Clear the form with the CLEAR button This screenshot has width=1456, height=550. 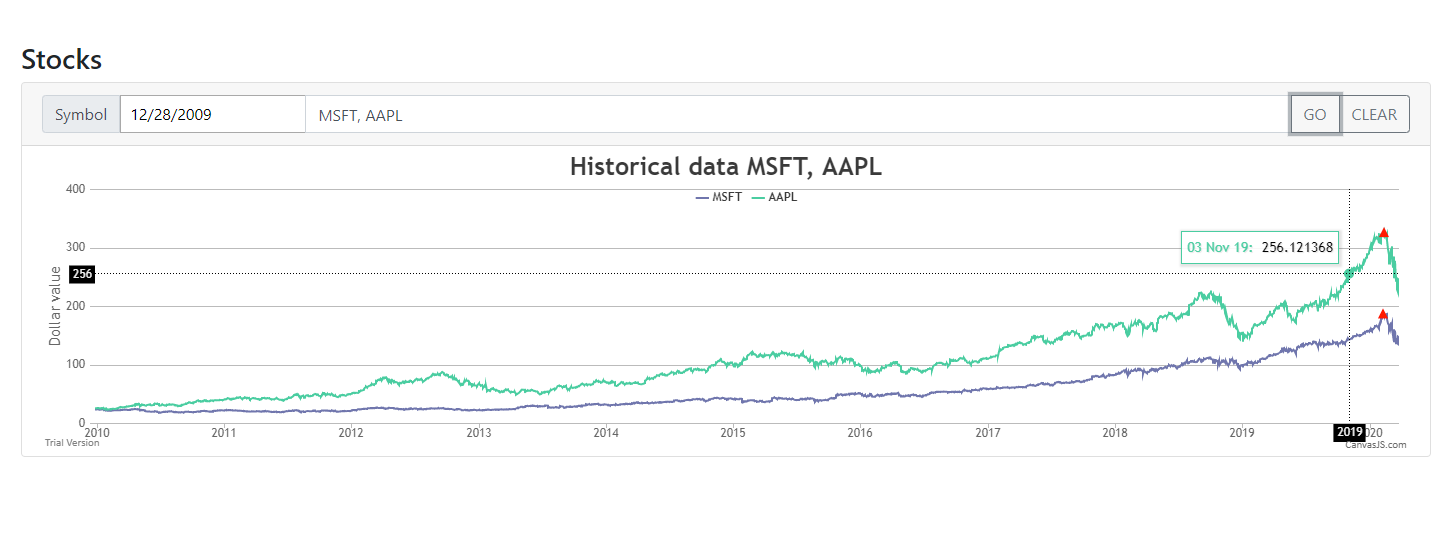[1375, 114]
